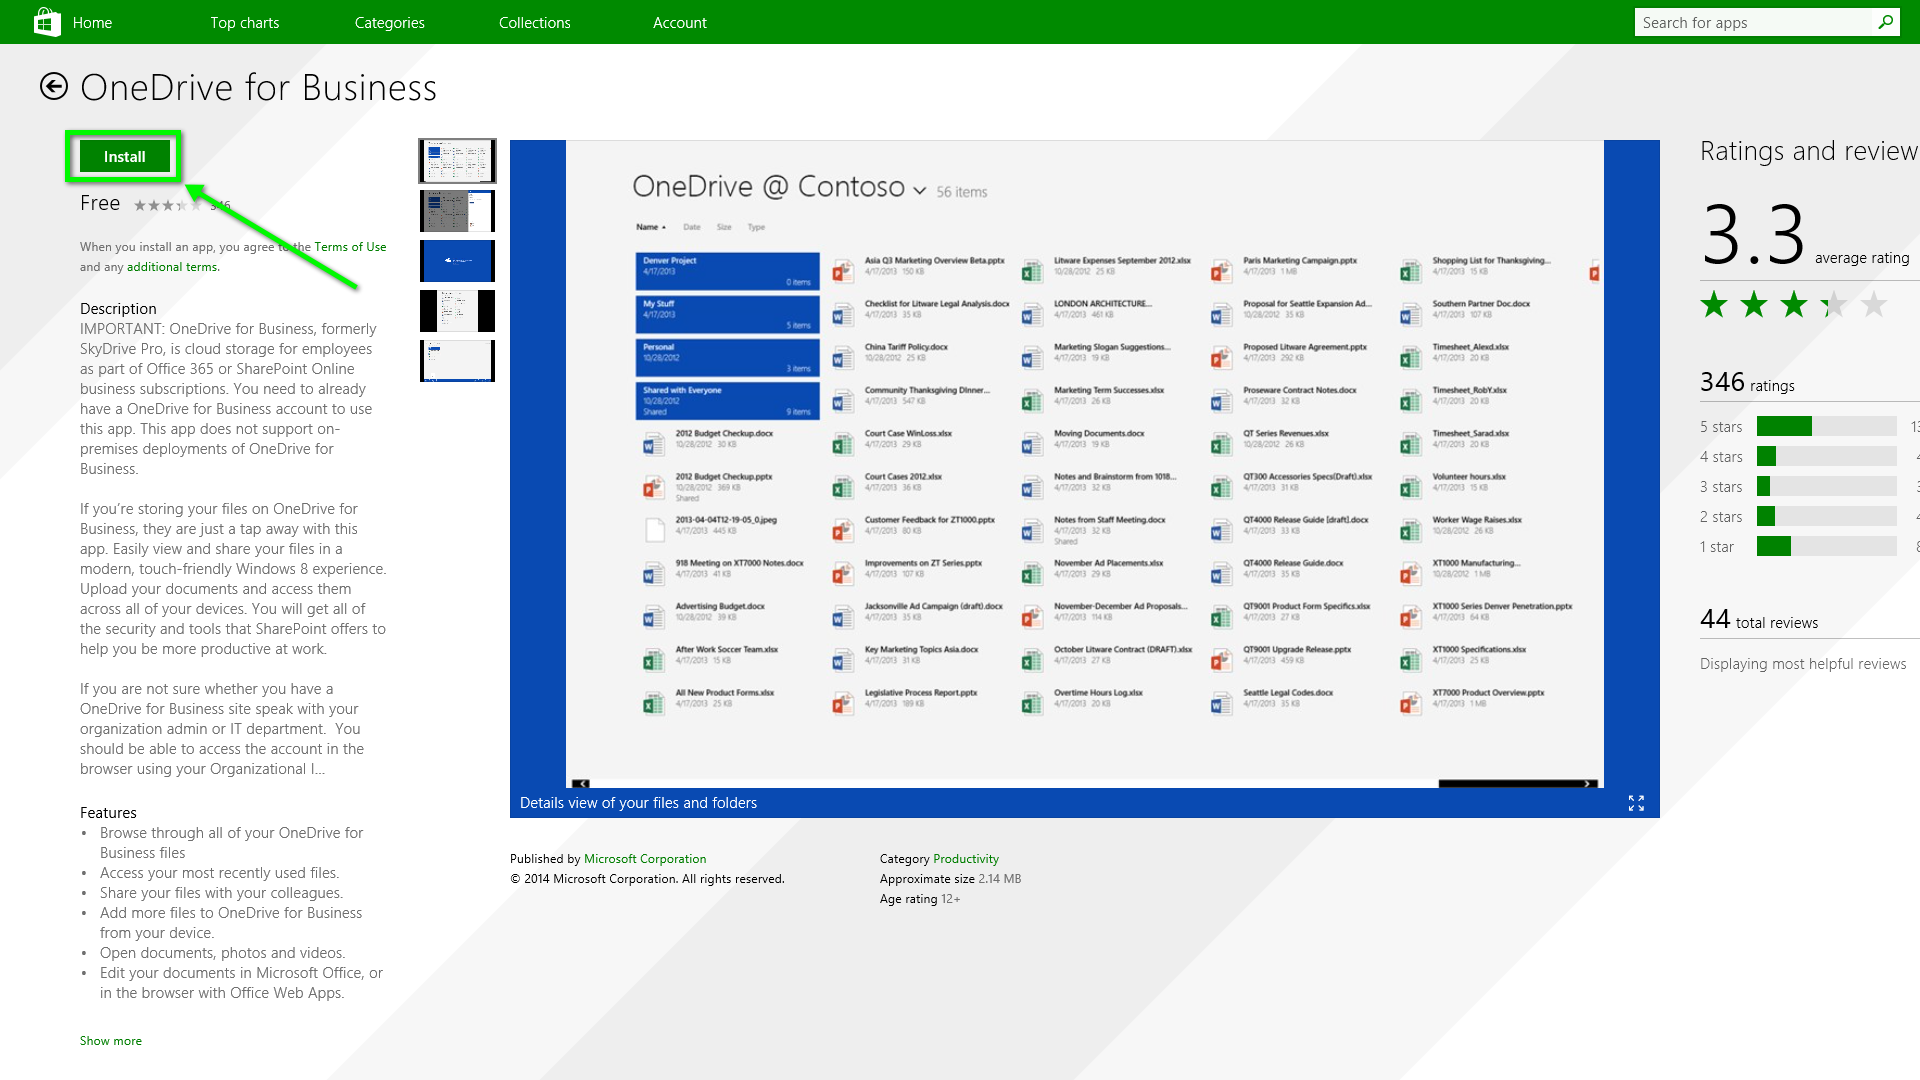This screenshot has width=1920, height=1080.
Task: Open the Categories menu
Action: coord(389,22)
